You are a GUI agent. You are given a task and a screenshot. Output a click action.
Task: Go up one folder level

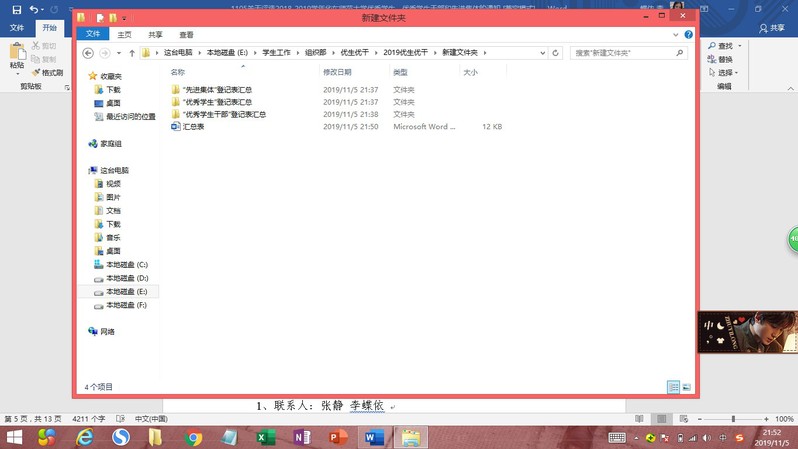(132, 53)
